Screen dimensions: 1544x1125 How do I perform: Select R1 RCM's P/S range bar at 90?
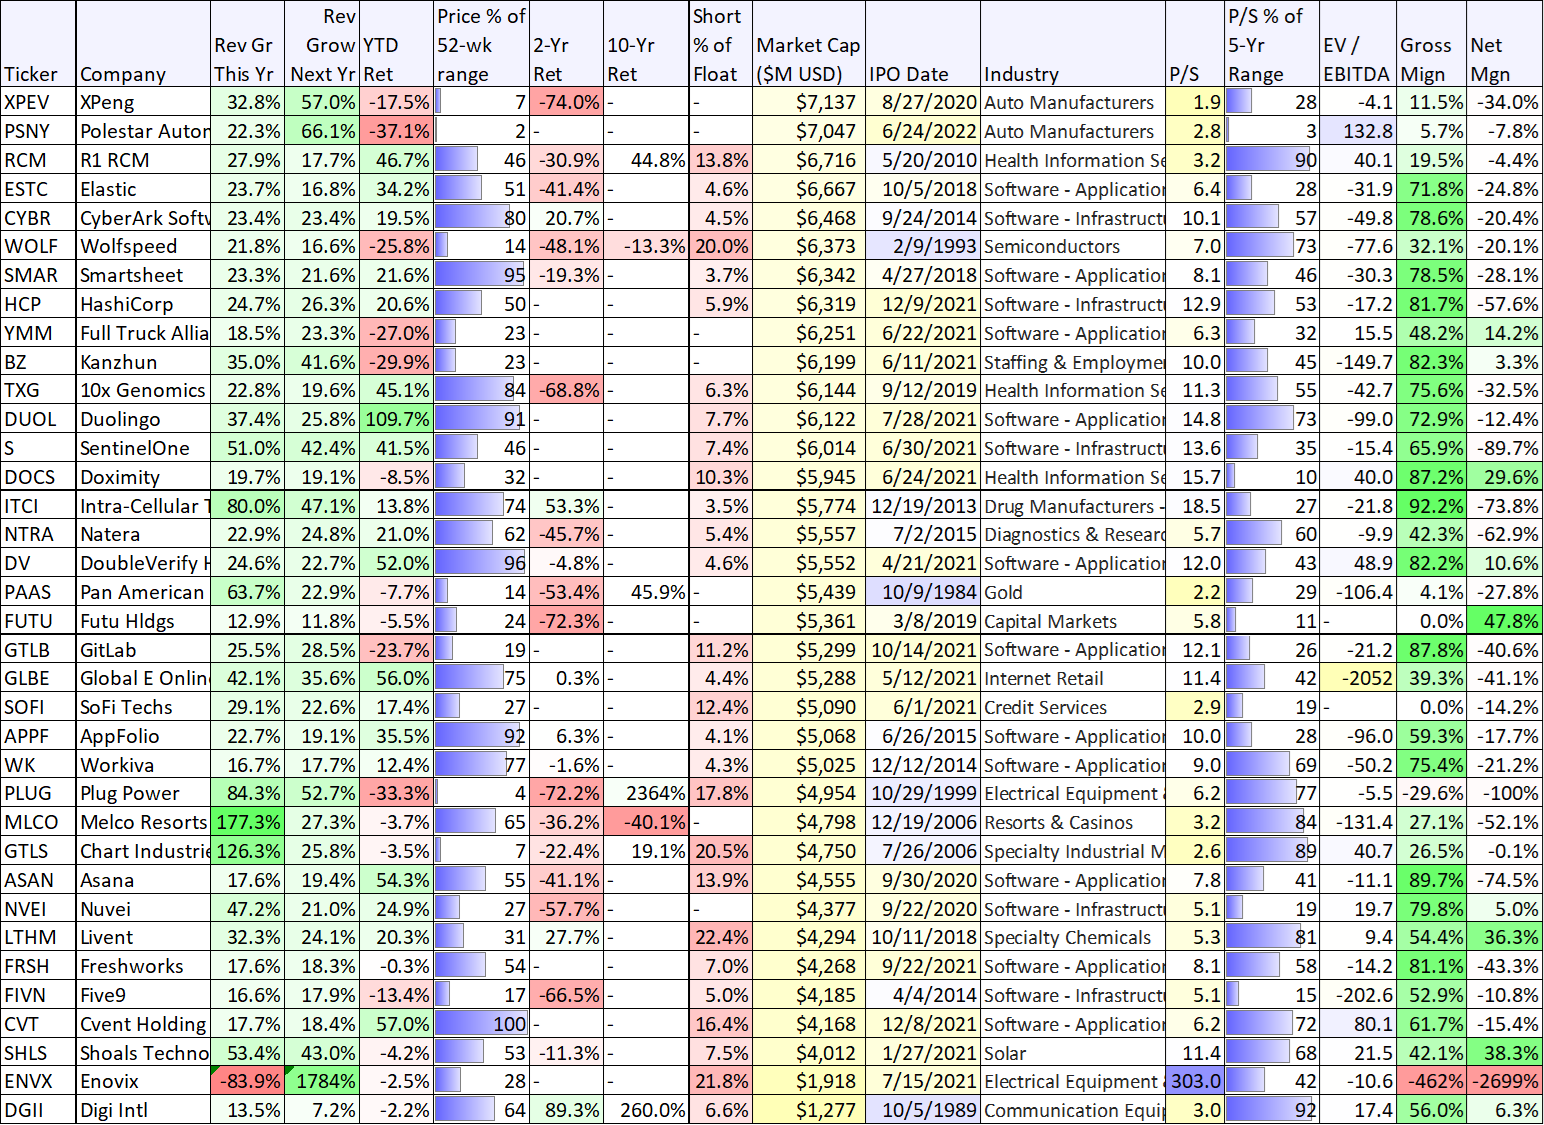pos(1271,160)
